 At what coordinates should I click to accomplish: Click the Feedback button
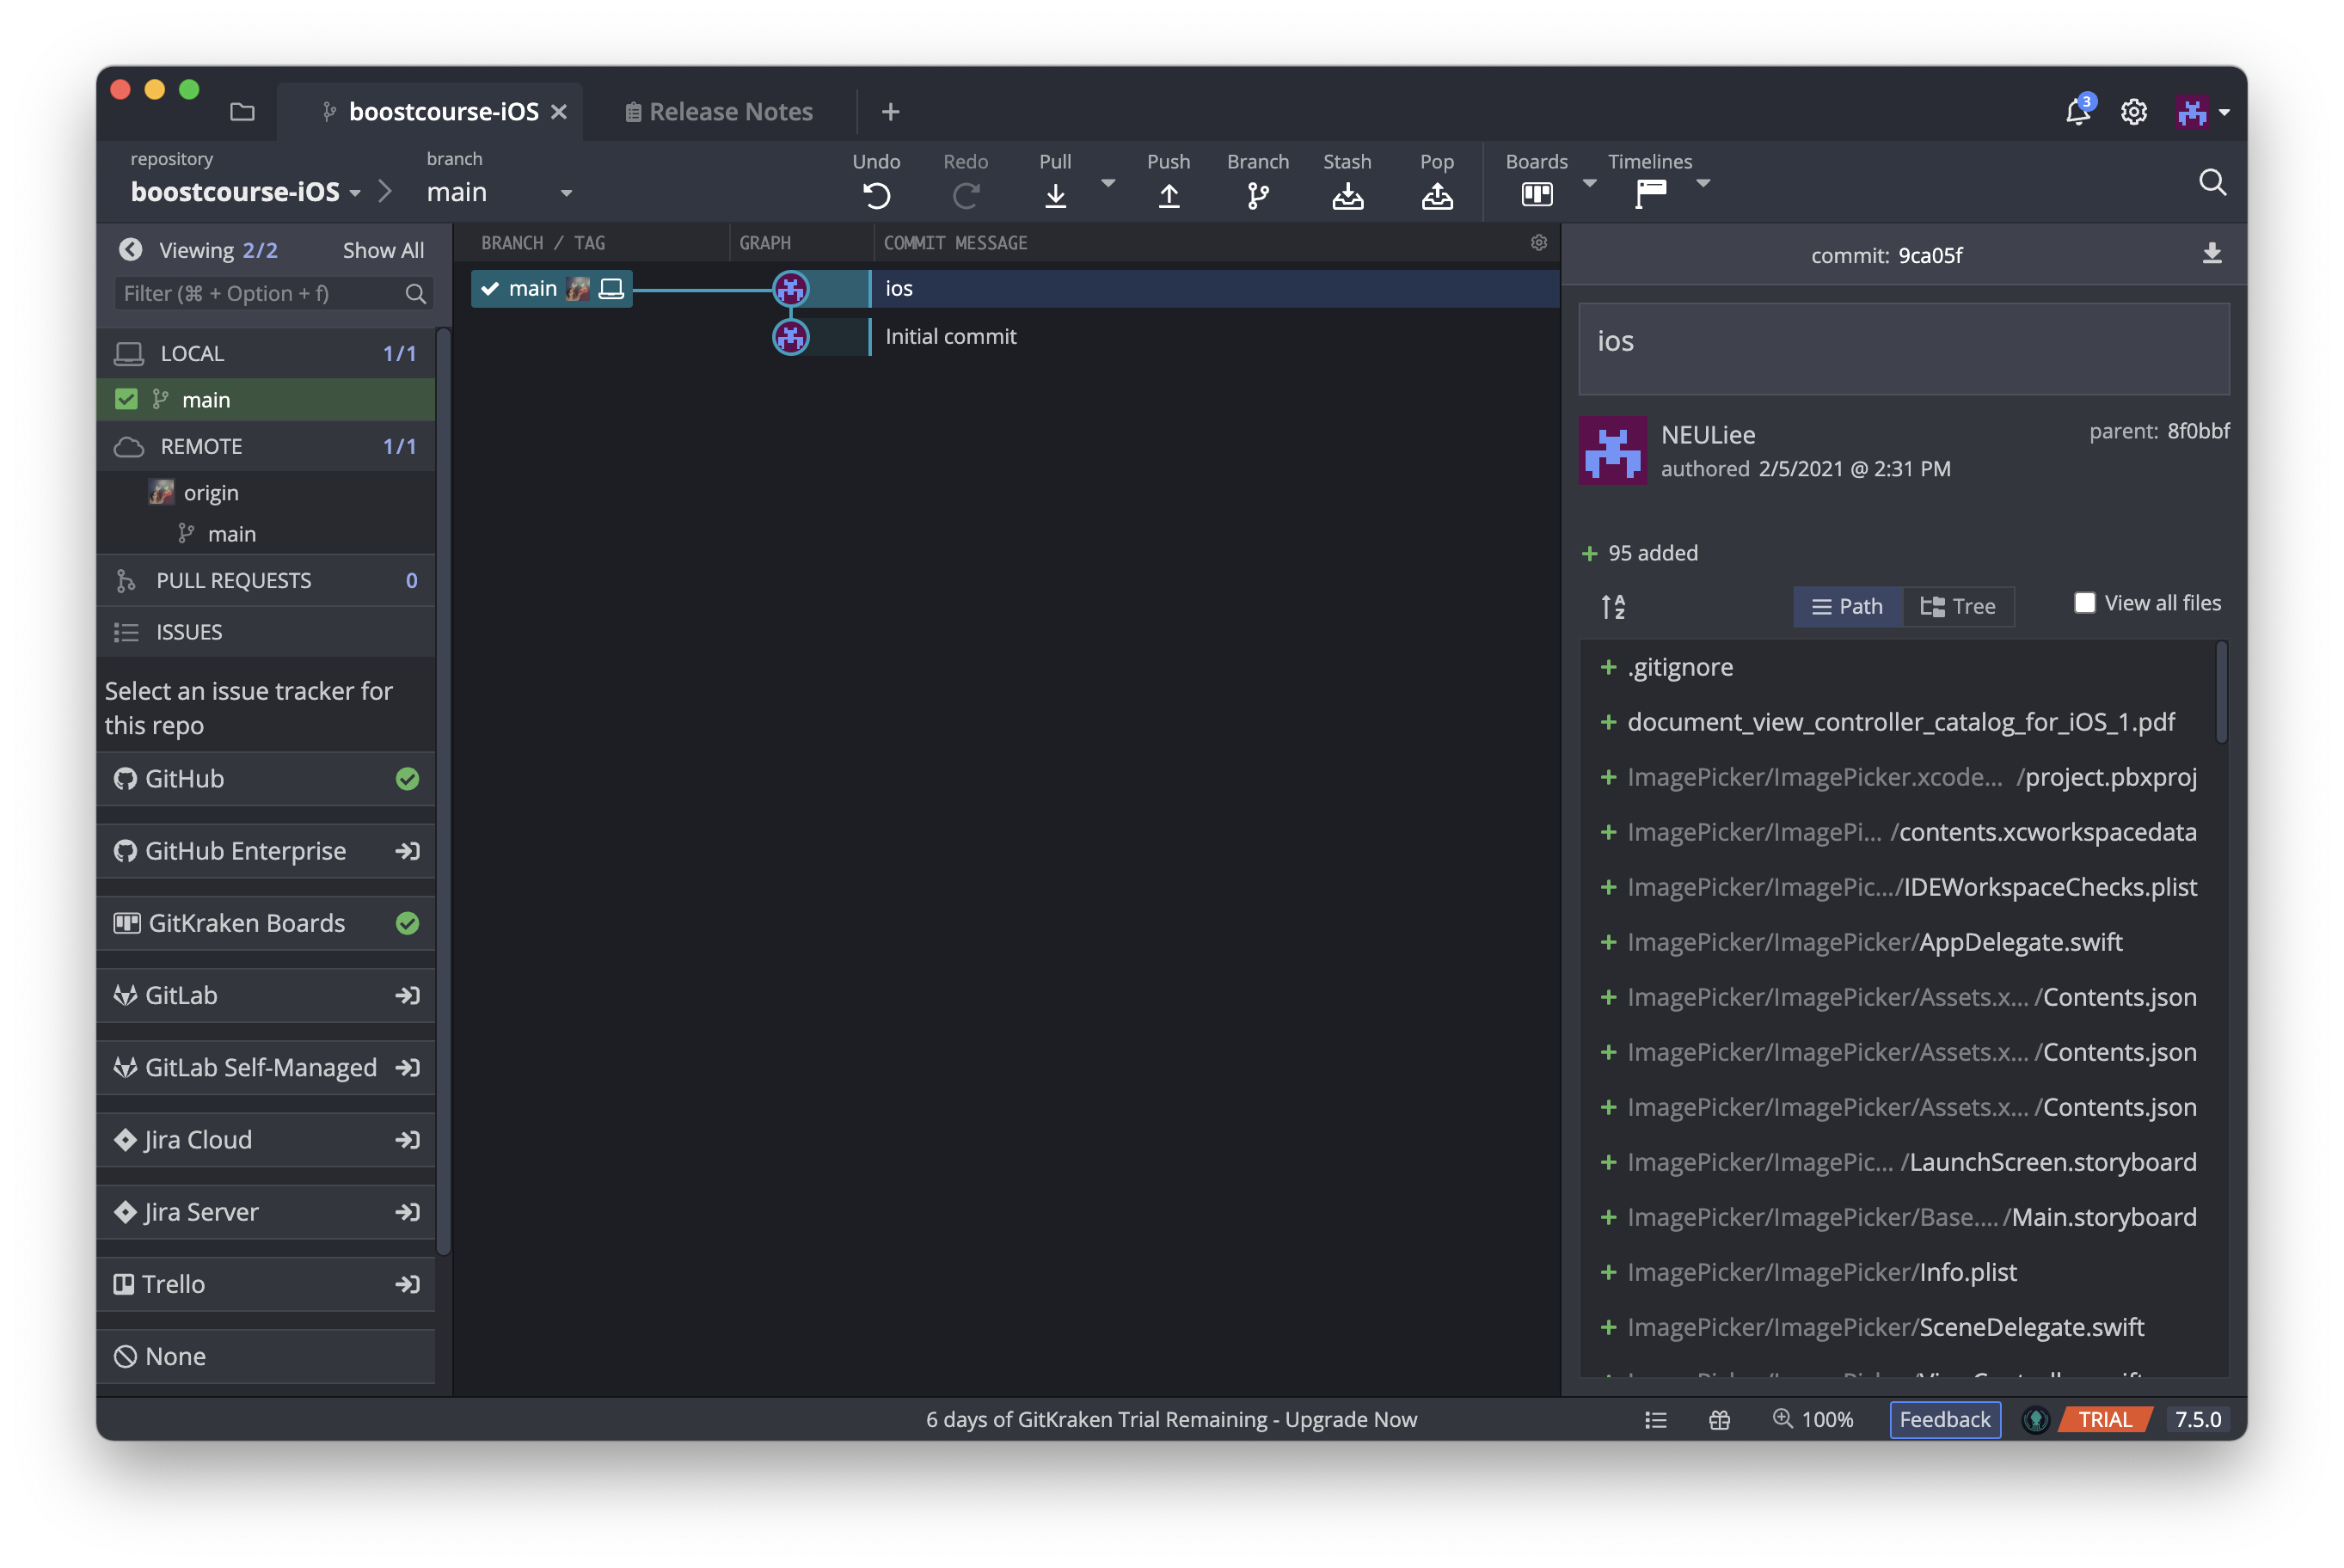point(1944,1419)
